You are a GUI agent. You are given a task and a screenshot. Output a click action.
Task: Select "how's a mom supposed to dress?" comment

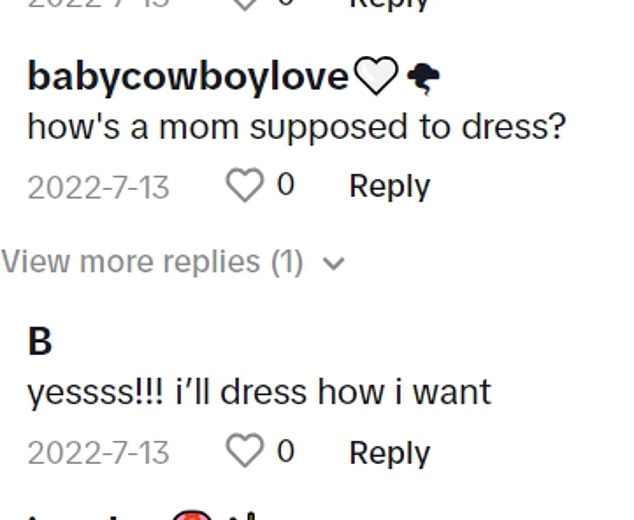296,128
